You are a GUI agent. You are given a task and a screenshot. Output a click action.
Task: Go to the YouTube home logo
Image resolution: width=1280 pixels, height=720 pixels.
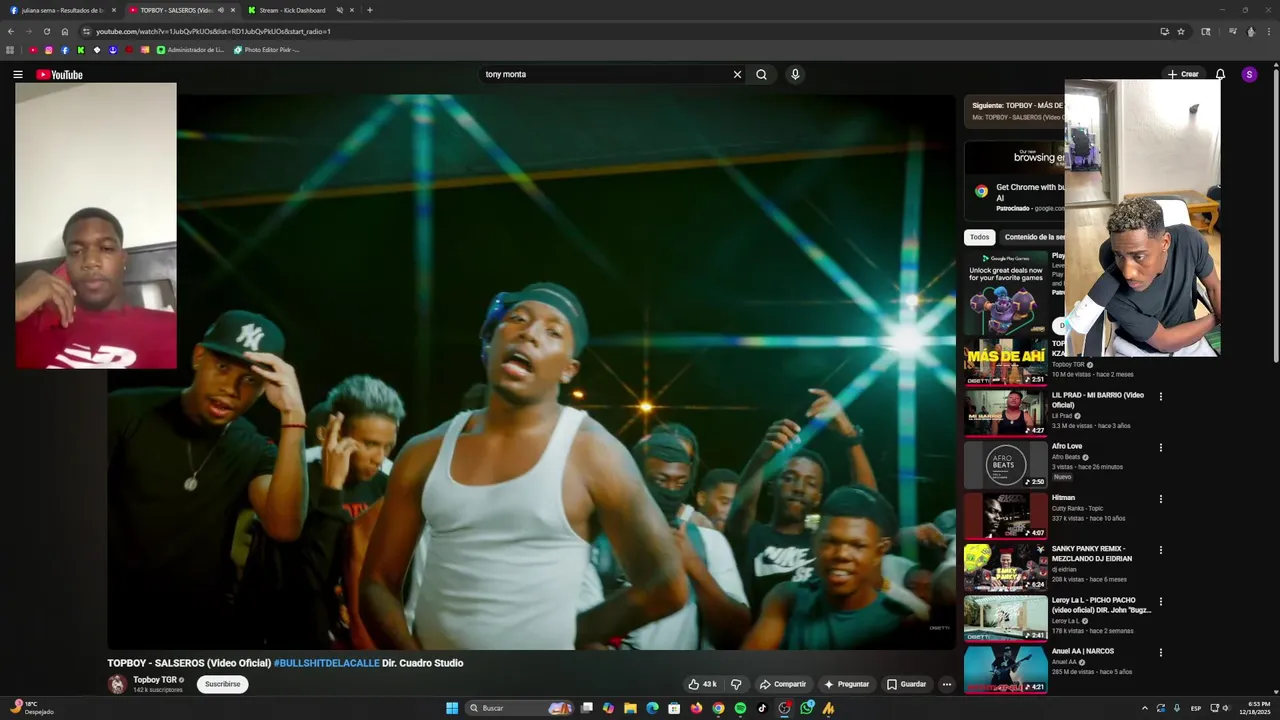coord(59,75)
